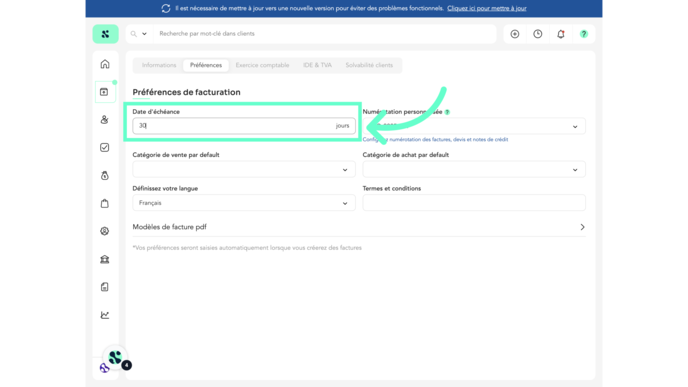Click the money bag sidebar icon

(x=104, y=176)
